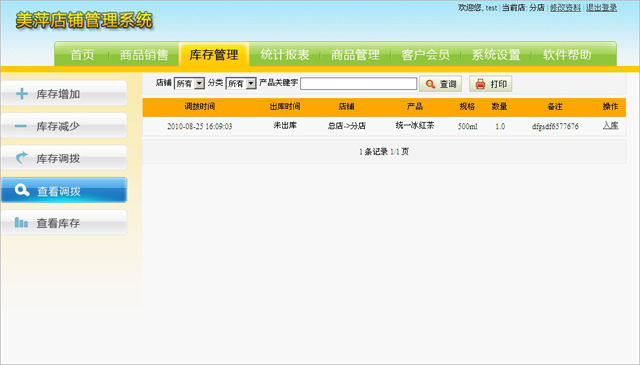This screenshot has height=365, width=640.
Task: Open the 软件帮助 tab
Action: (x=567, y=55)
